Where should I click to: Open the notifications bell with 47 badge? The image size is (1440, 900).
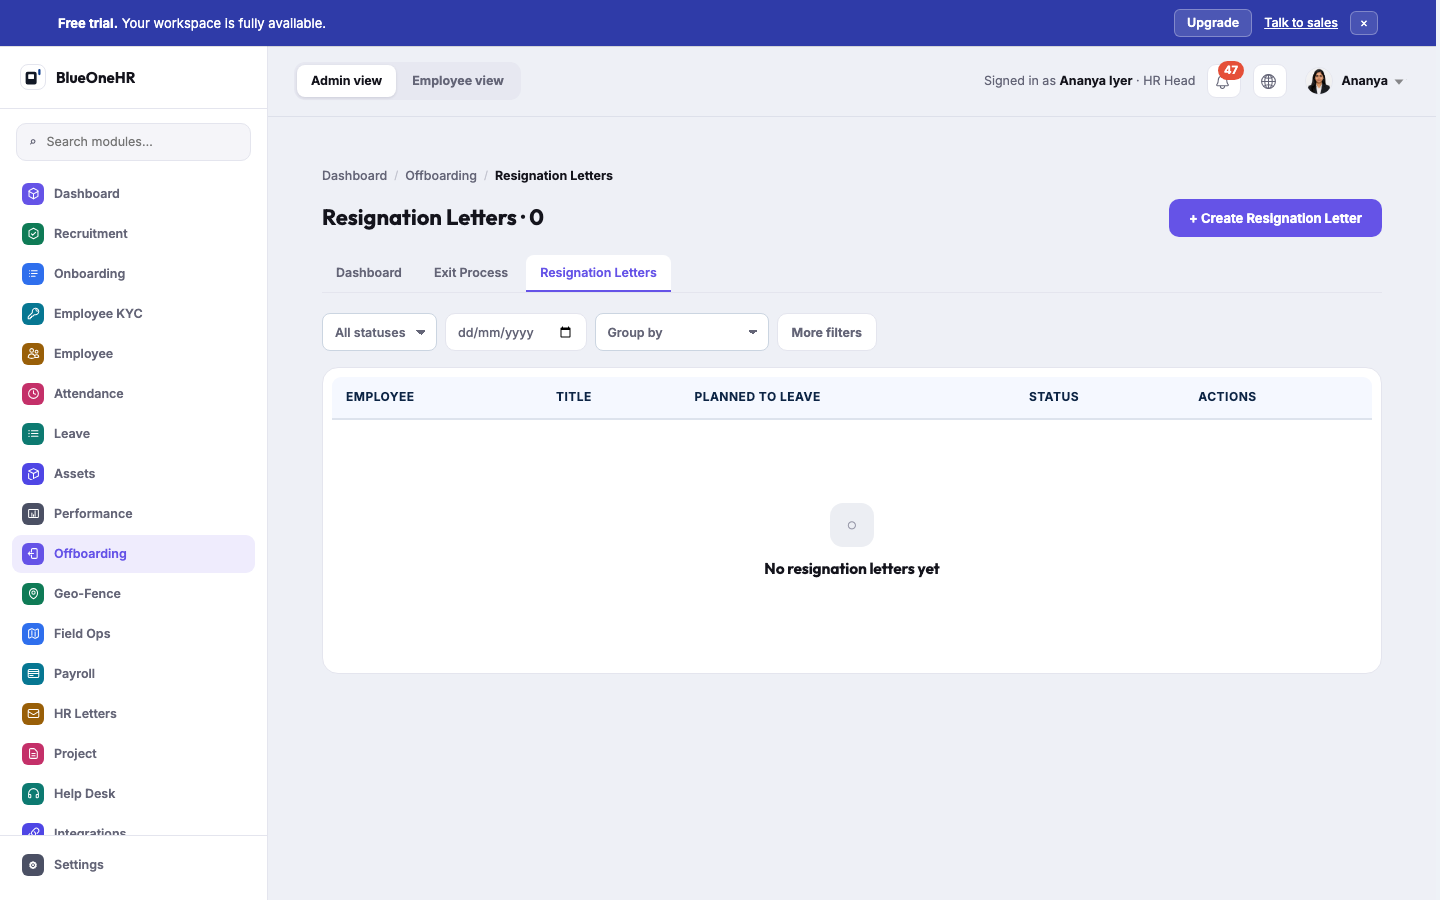[1223, 81]
